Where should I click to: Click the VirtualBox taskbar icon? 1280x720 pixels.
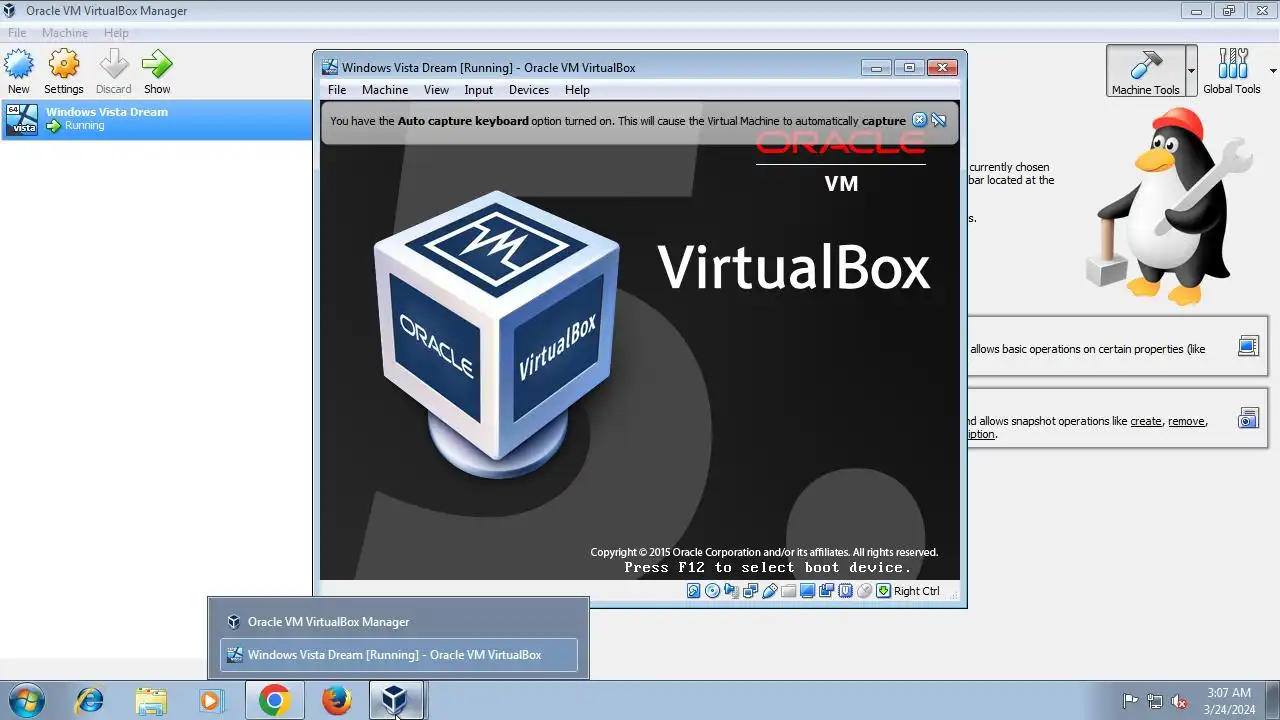(396, 700)
